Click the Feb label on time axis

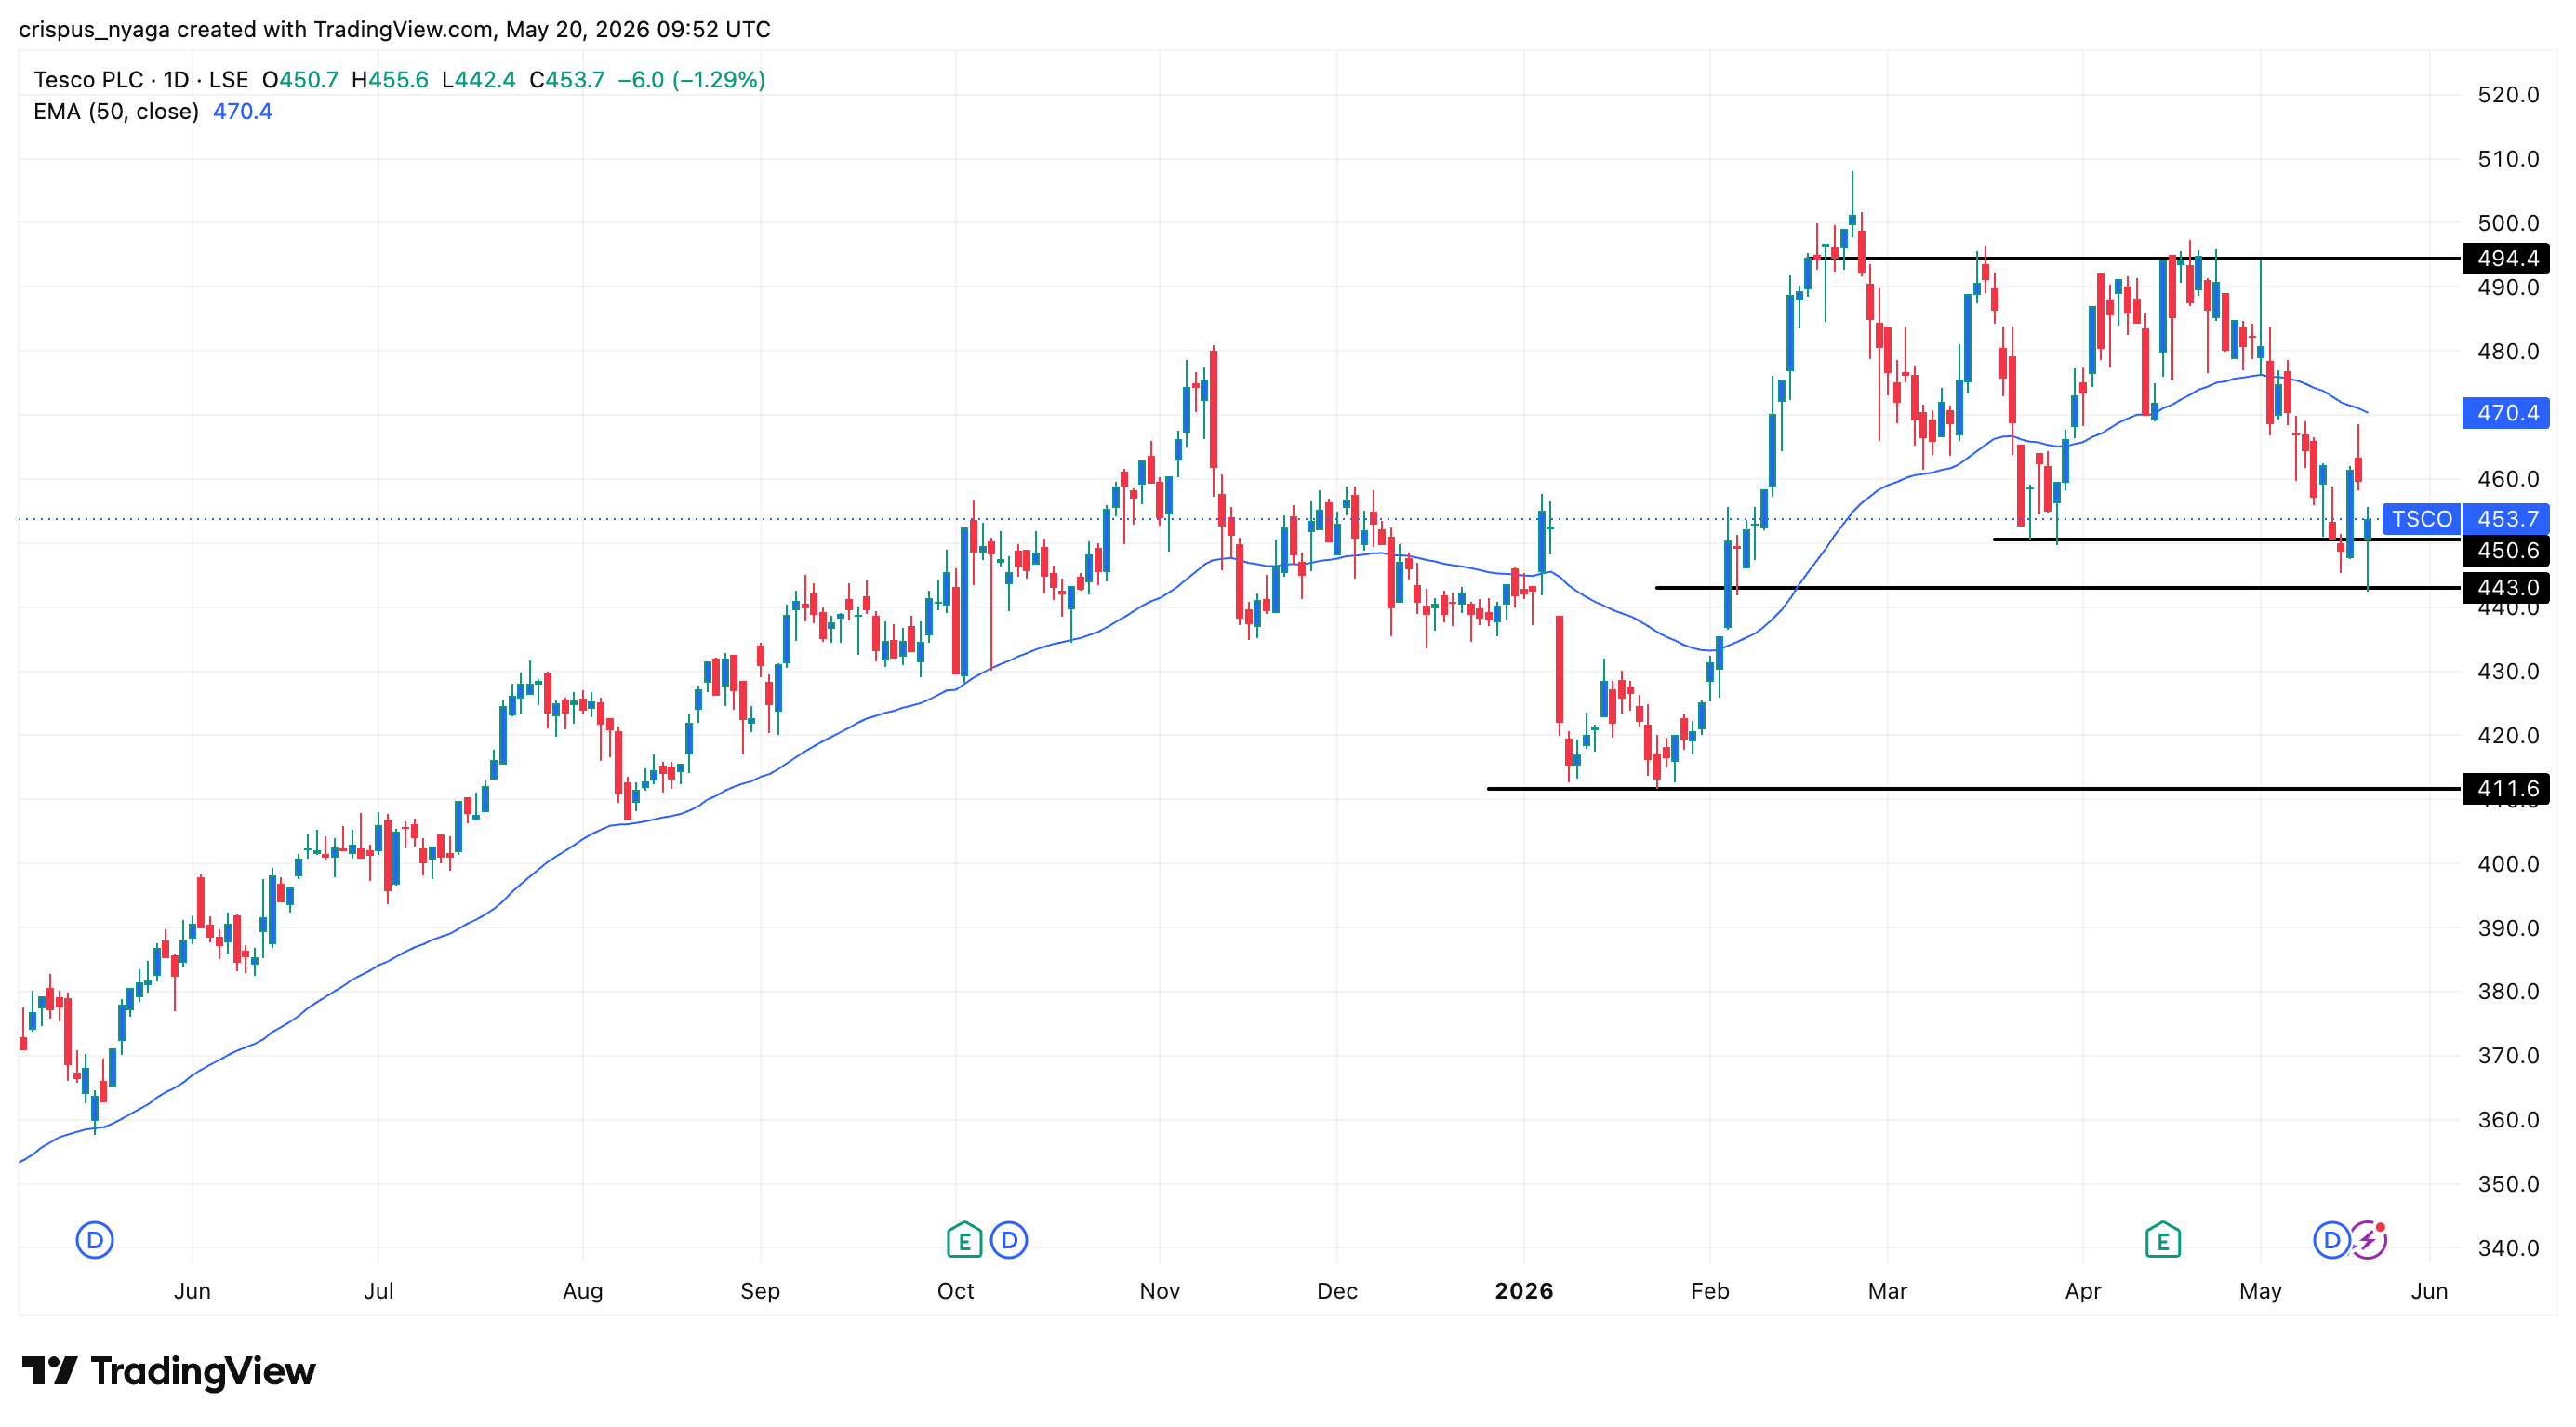1710,1291
